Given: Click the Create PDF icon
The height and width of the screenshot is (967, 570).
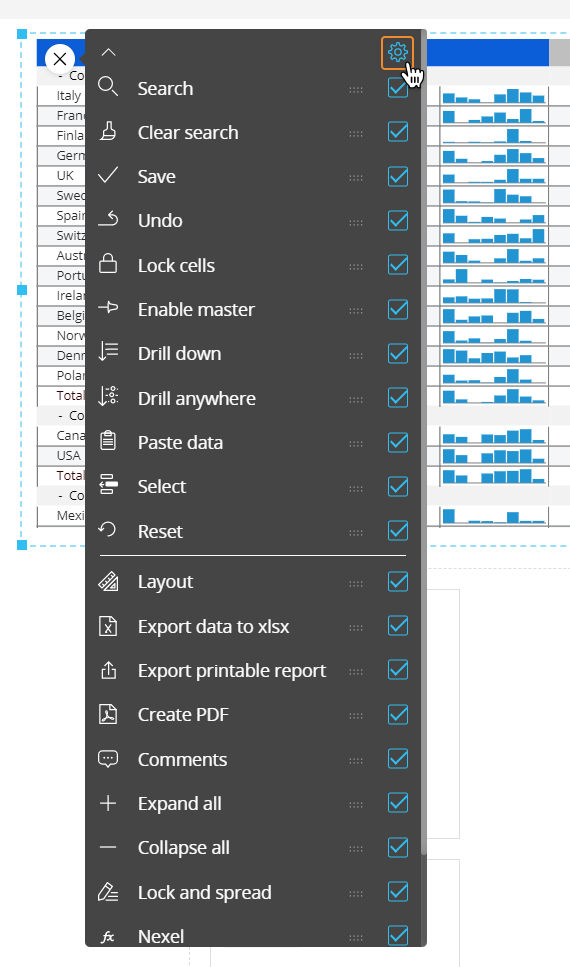Looking at the screenshot, I should pos(108,714).
